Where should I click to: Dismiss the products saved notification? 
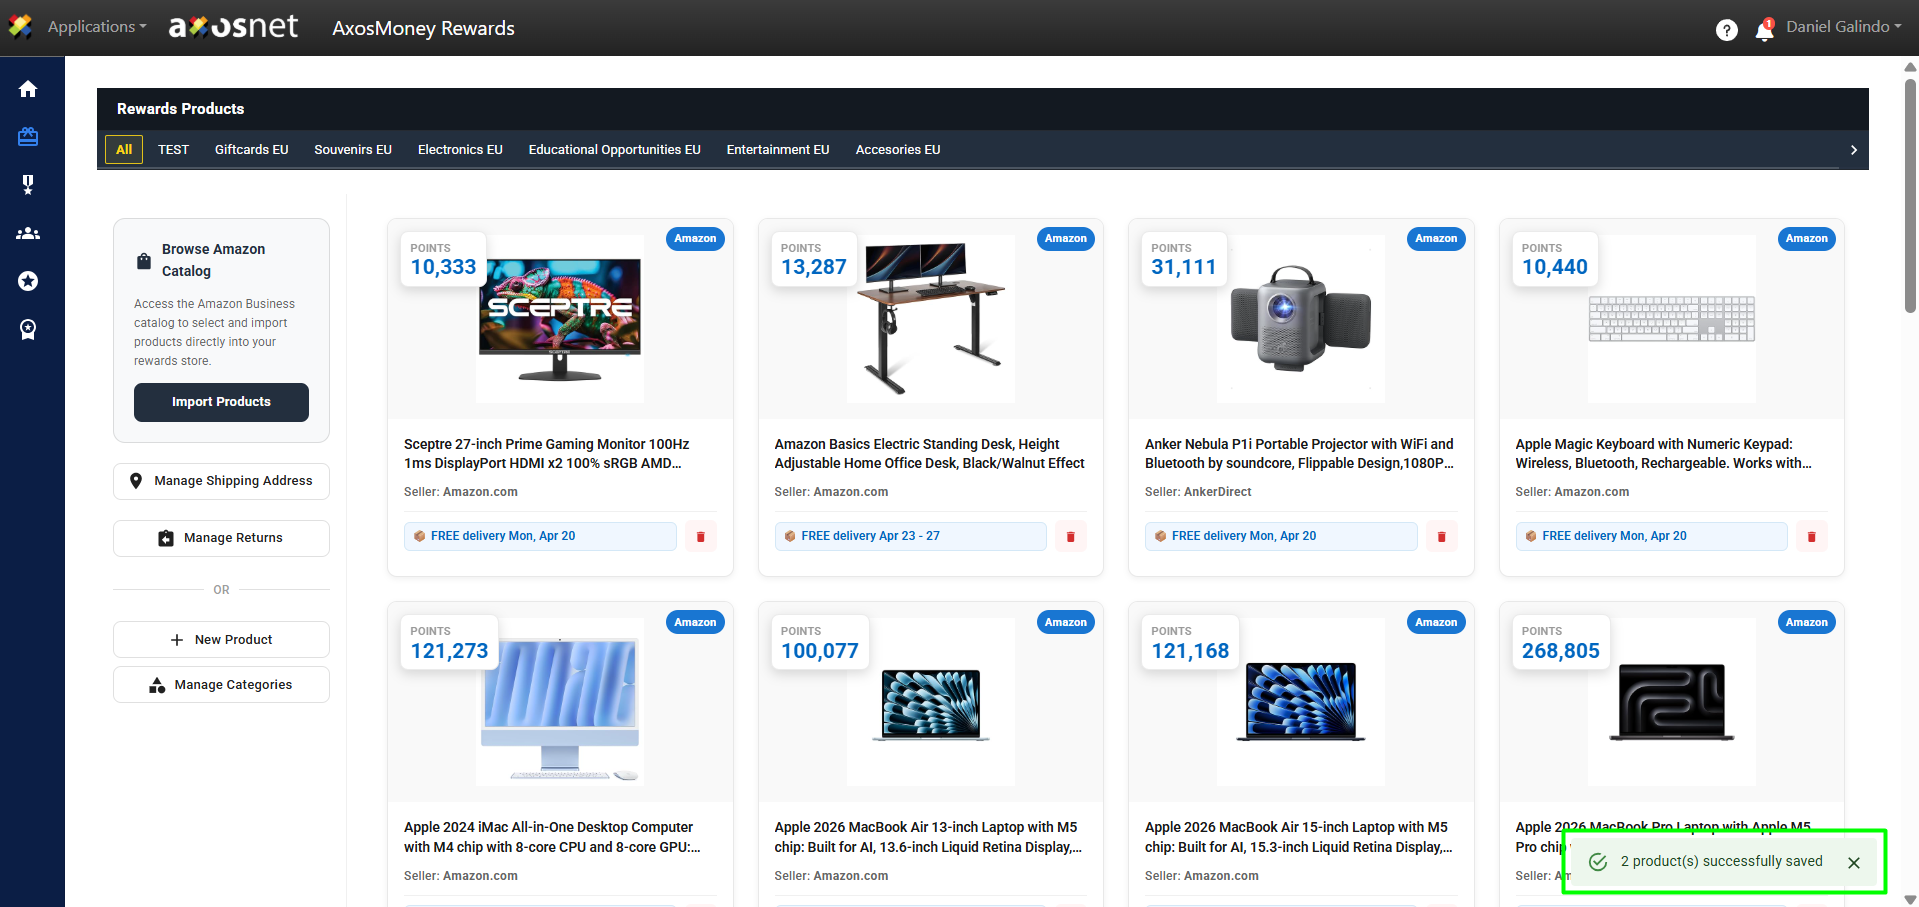1853,863
